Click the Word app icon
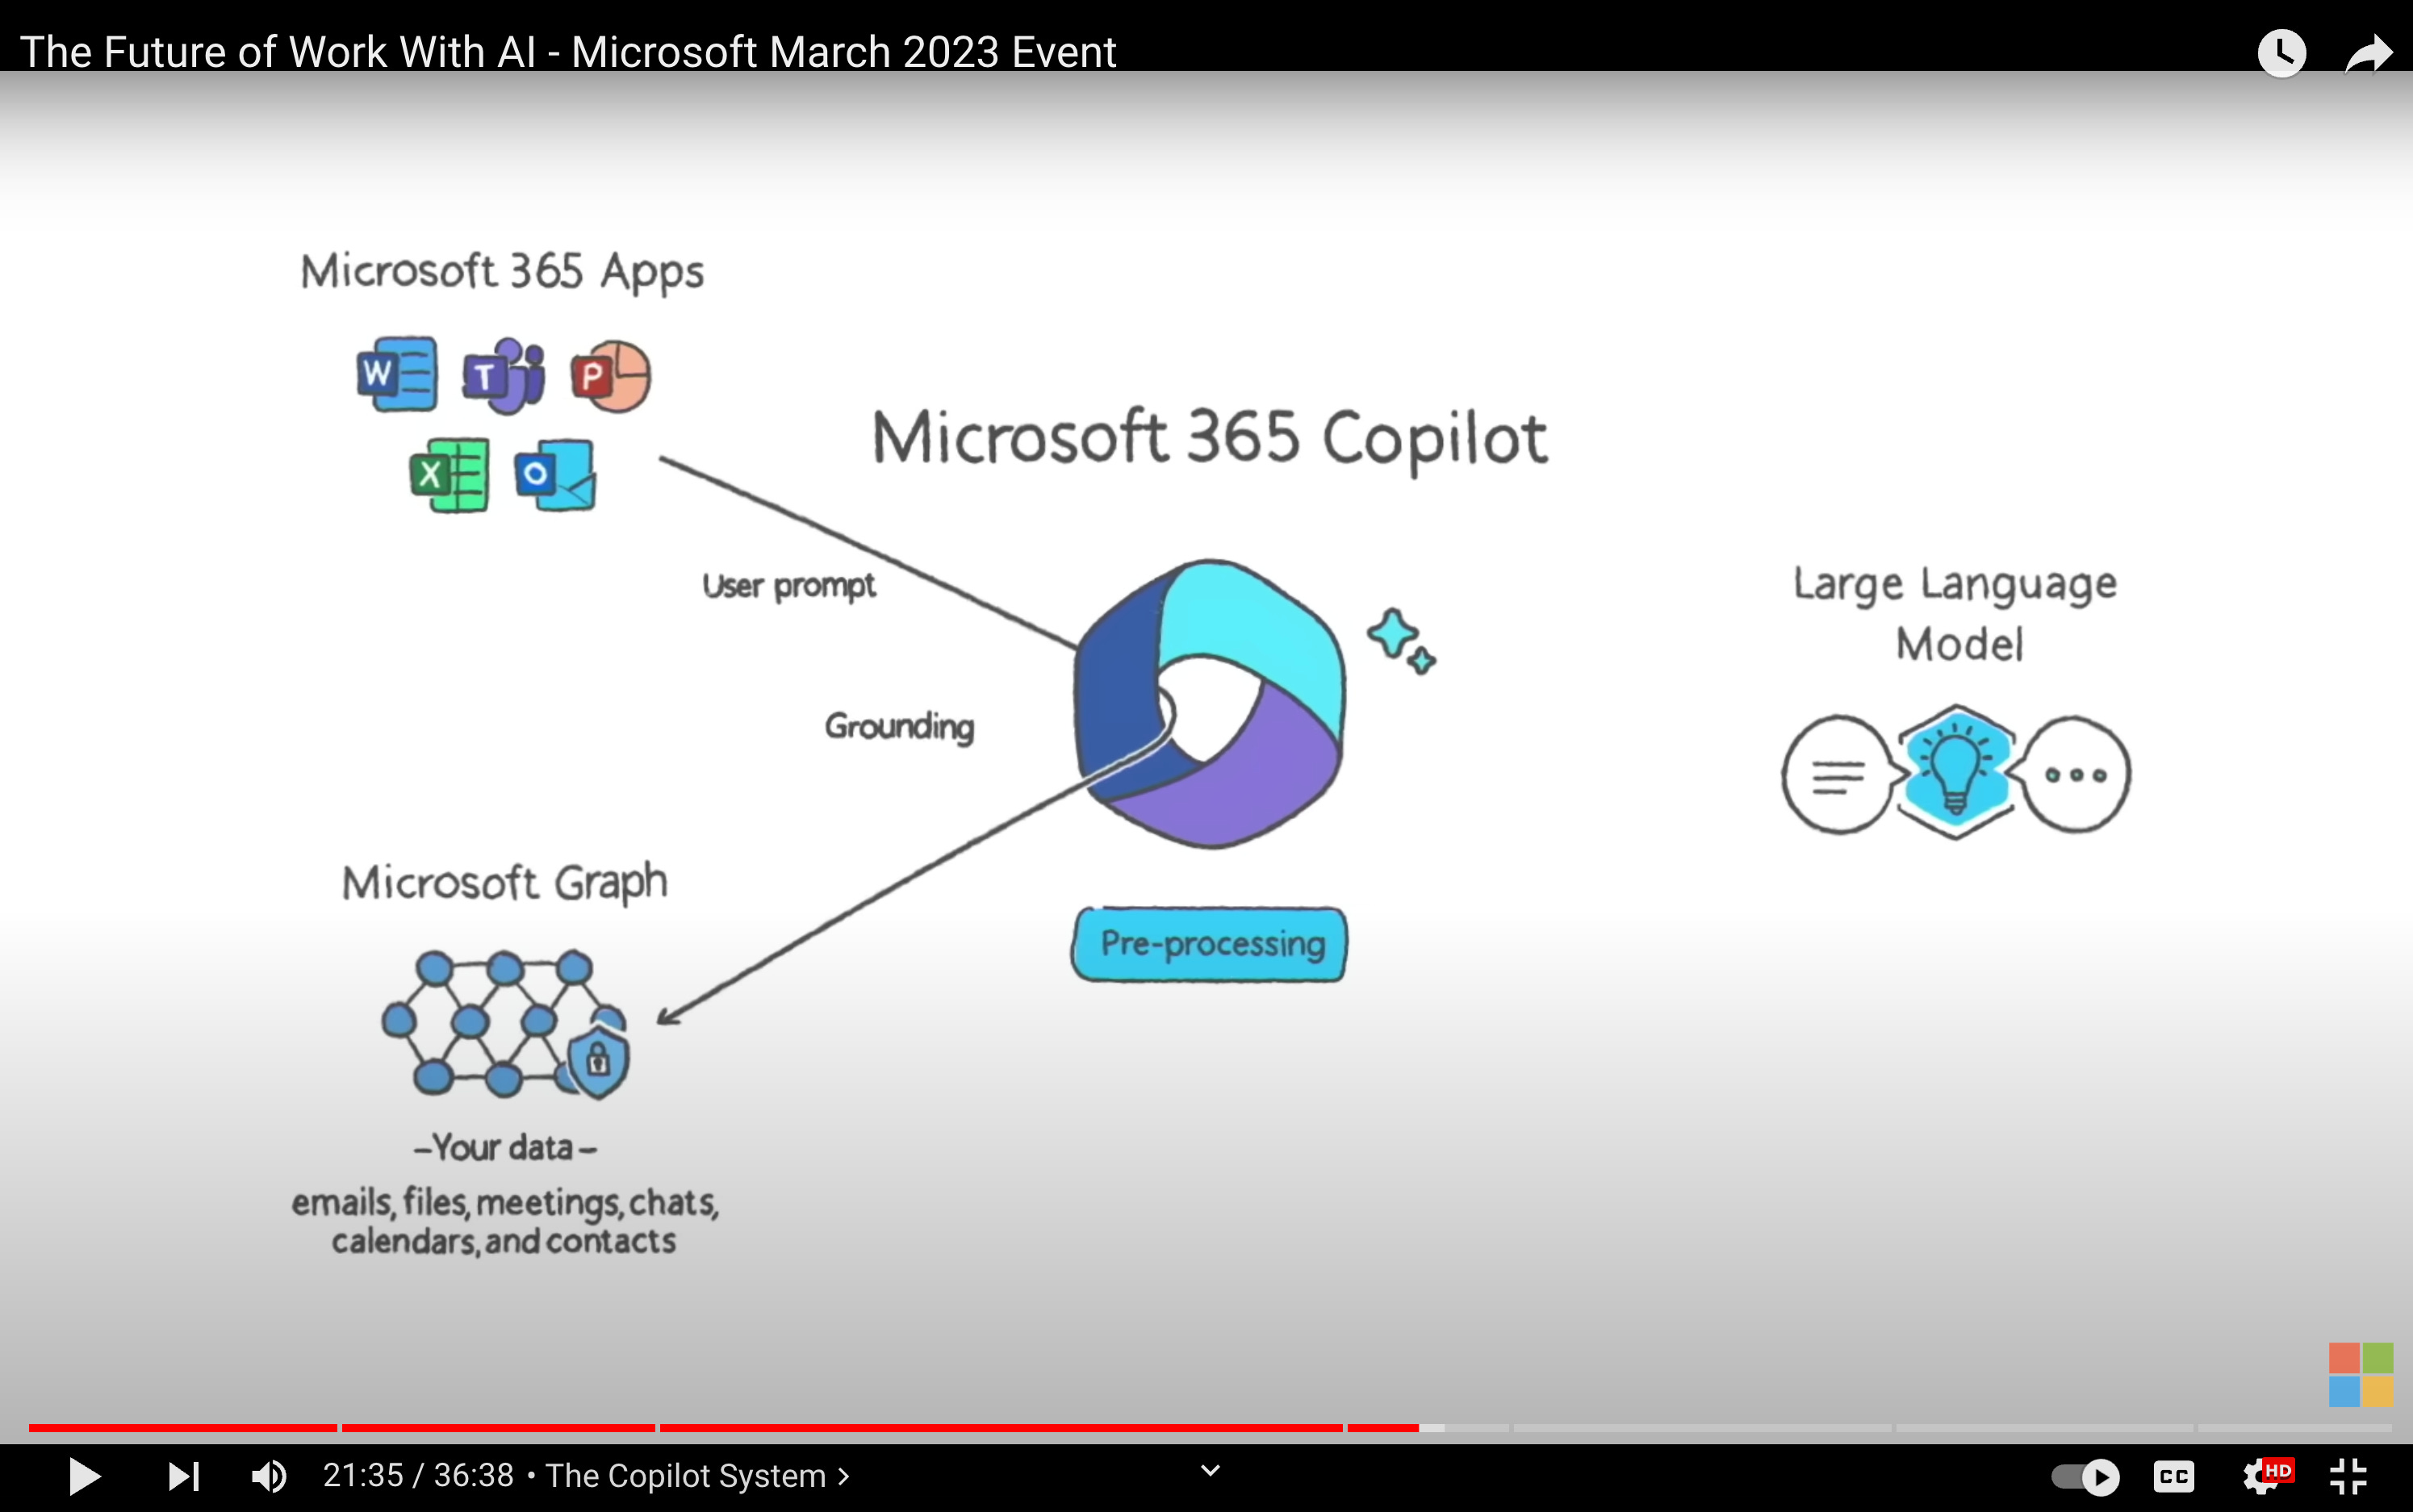The image size is (2413, 1512). click(397, 374)
